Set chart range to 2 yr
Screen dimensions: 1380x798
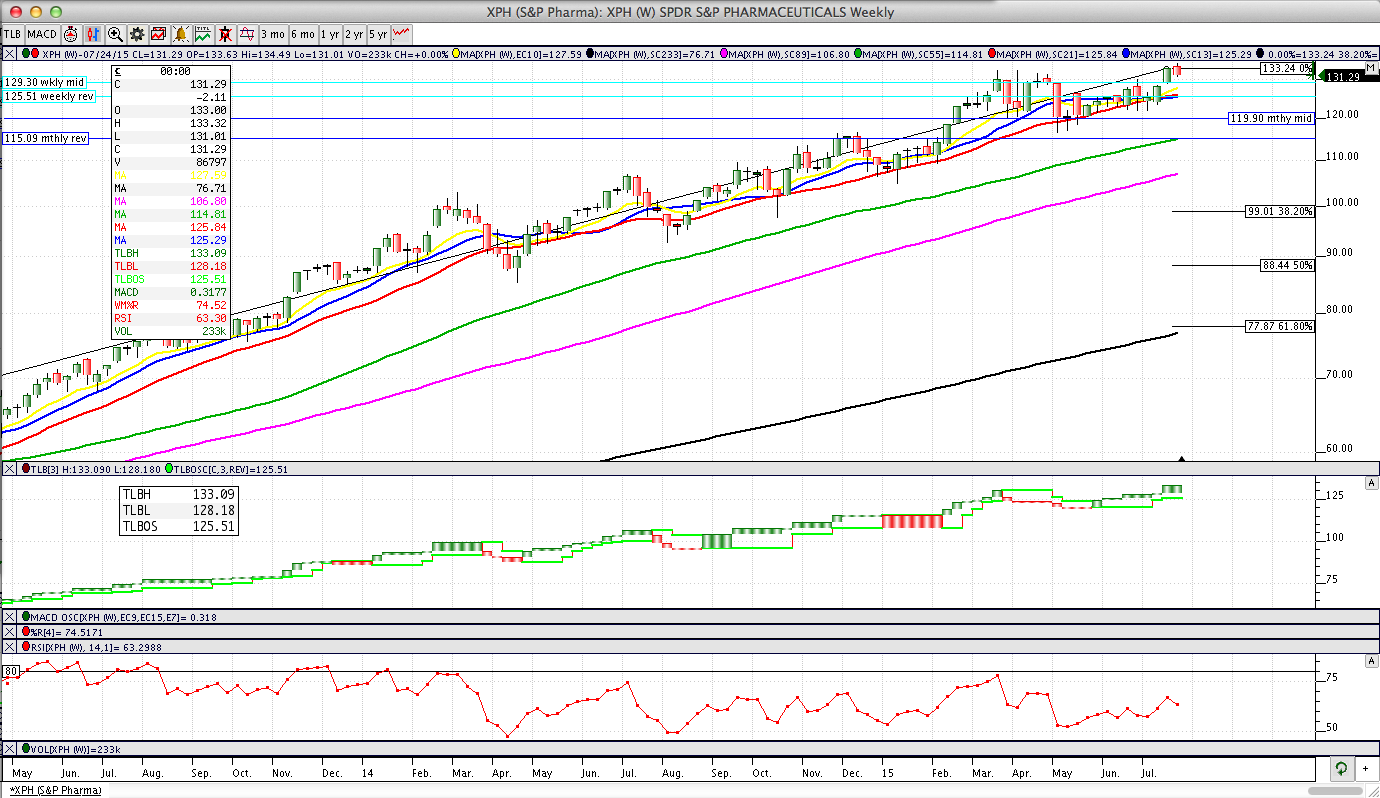[x=354, y=33]
